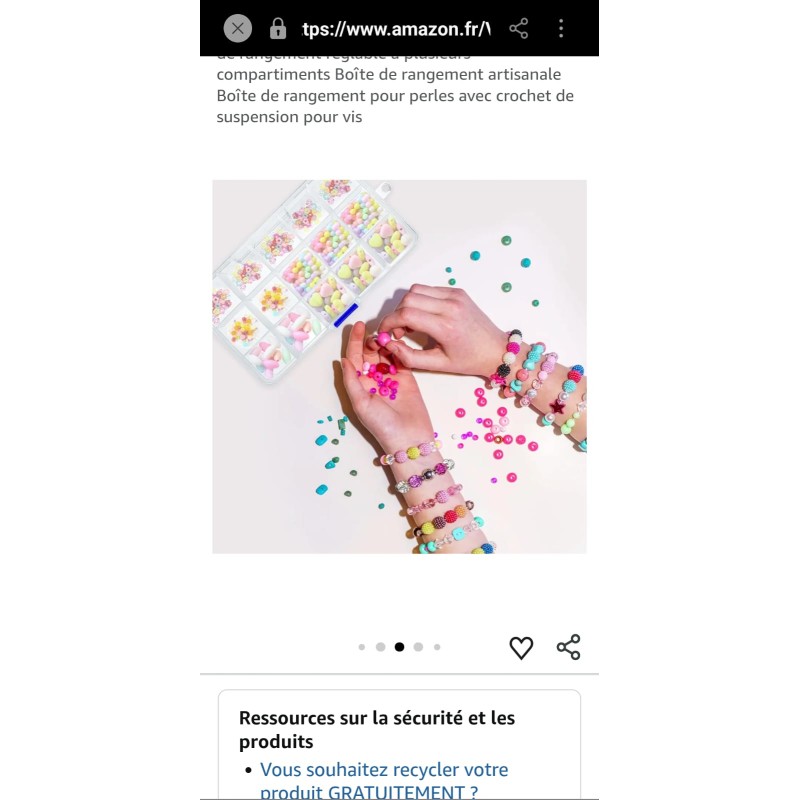Screen dimensions: 800x800
Task: Open the three-dot overflow menu
Action: 561,29
